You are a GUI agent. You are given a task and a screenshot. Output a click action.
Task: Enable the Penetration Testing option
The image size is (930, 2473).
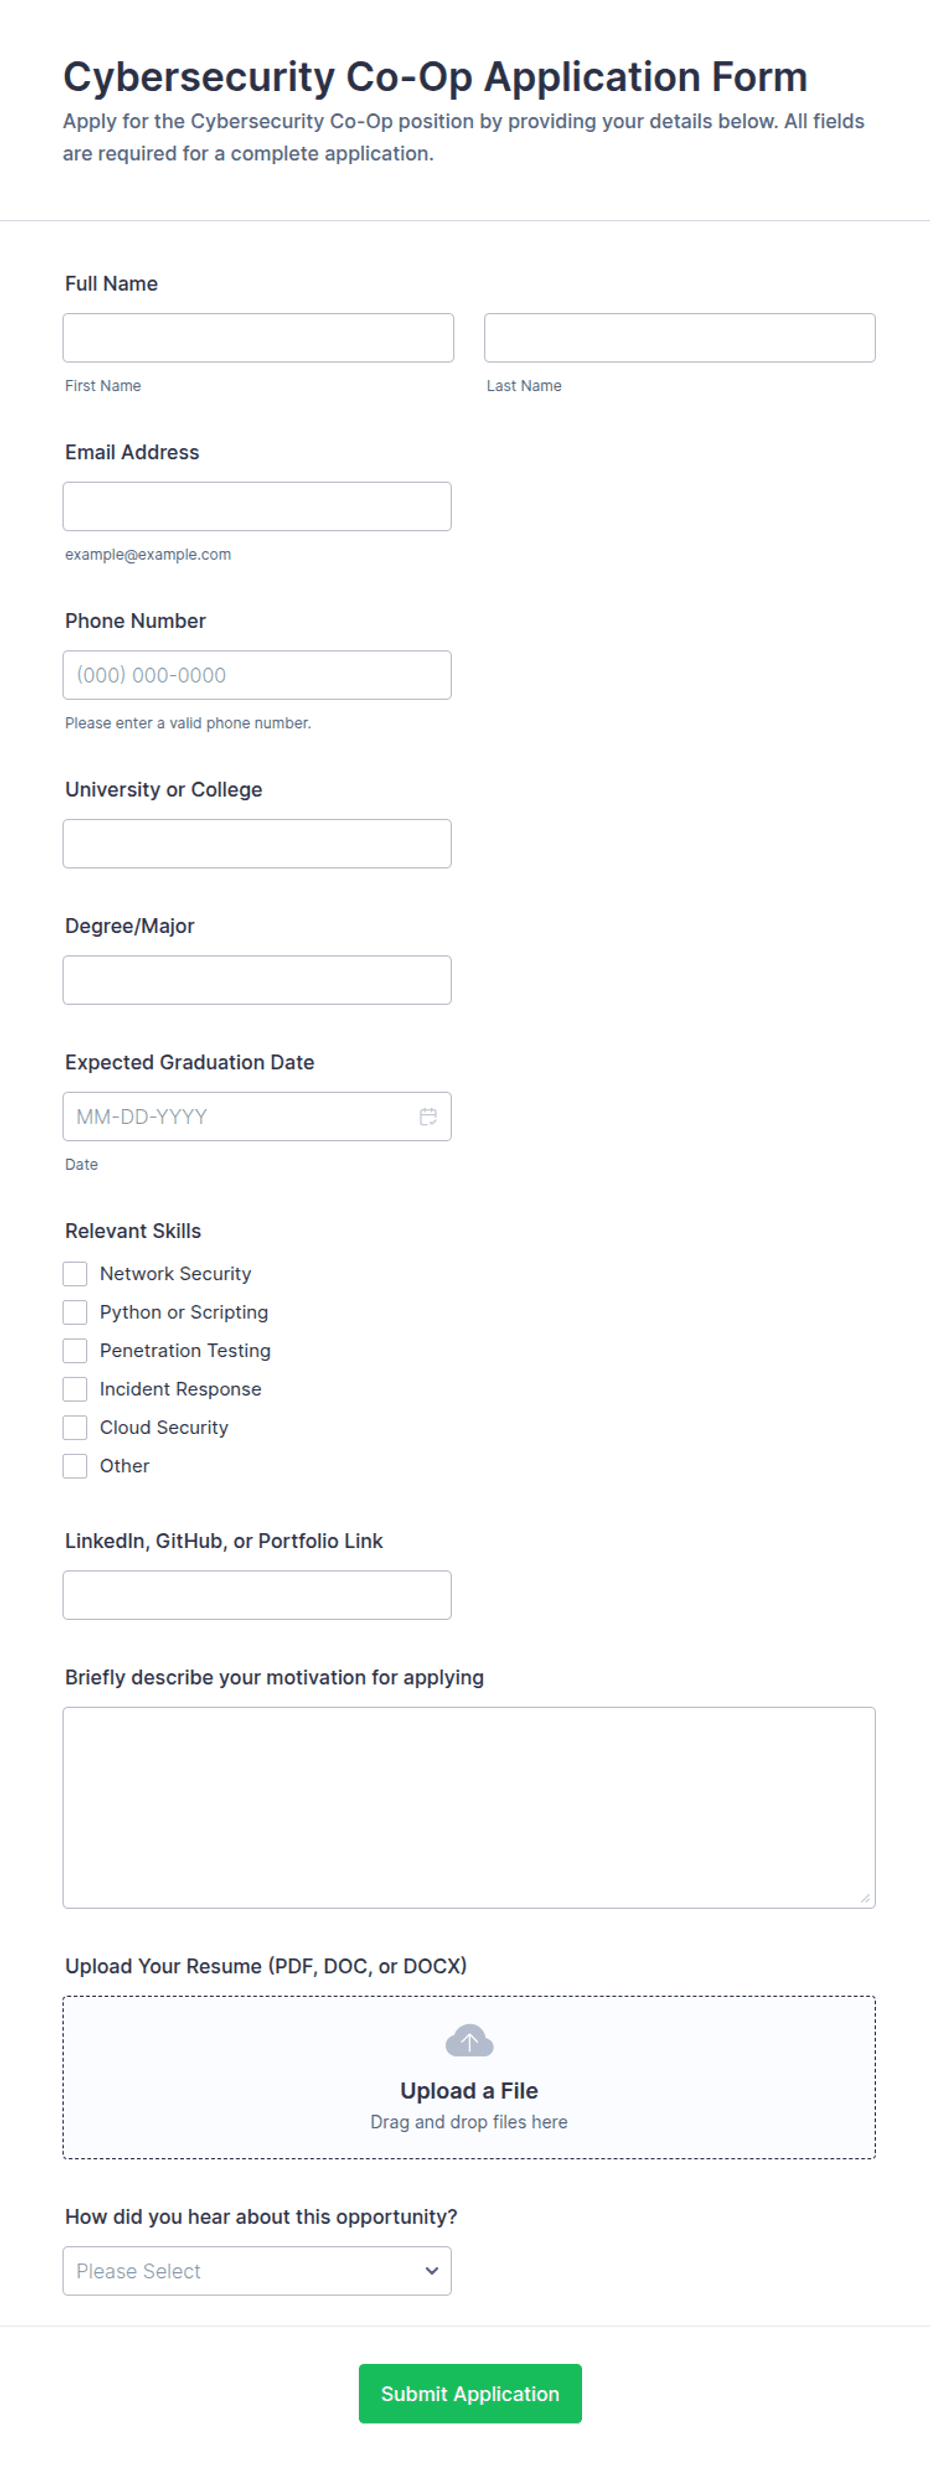click(x=75, y=1351)
